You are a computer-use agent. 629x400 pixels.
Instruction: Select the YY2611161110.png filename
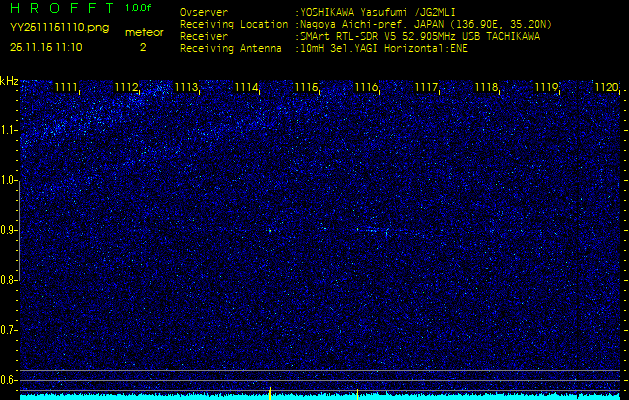tap(52, 28)
